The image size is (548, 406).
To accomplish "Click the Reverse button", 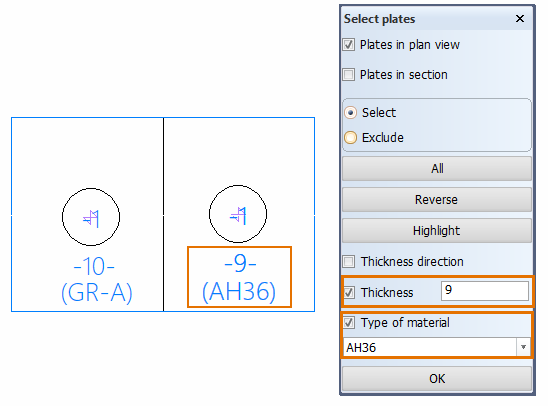I will click(x=437, y=200).
